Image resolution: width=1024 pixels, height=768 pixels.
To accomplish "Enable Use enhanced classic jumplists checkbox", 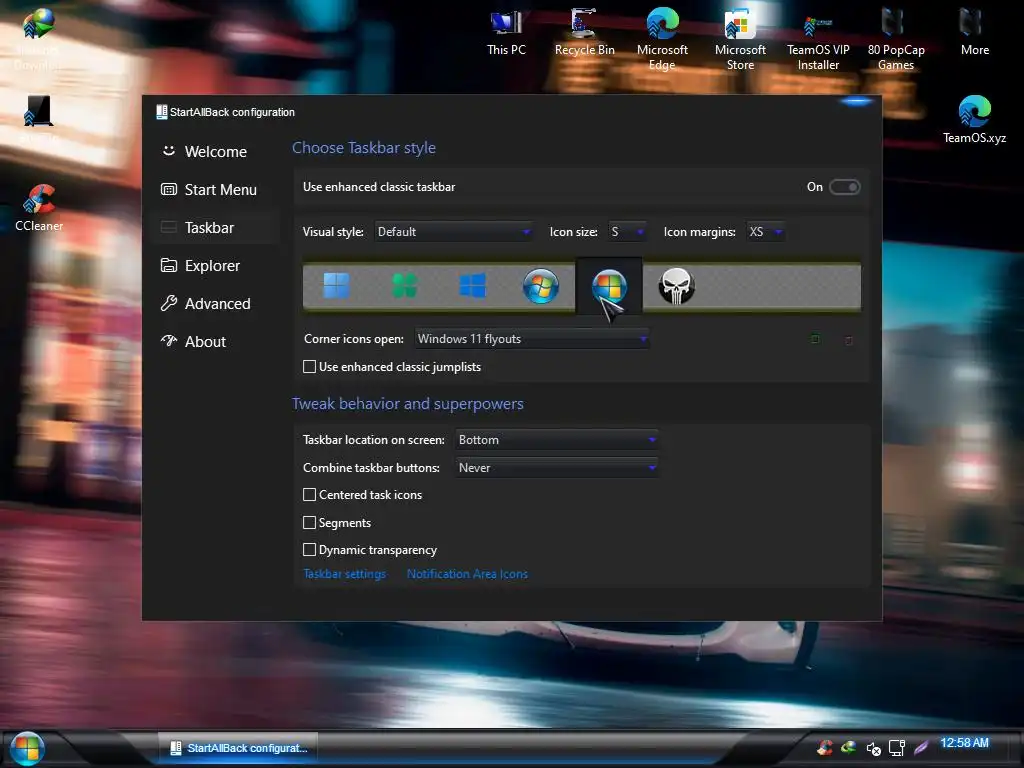I will pos(310,366).
